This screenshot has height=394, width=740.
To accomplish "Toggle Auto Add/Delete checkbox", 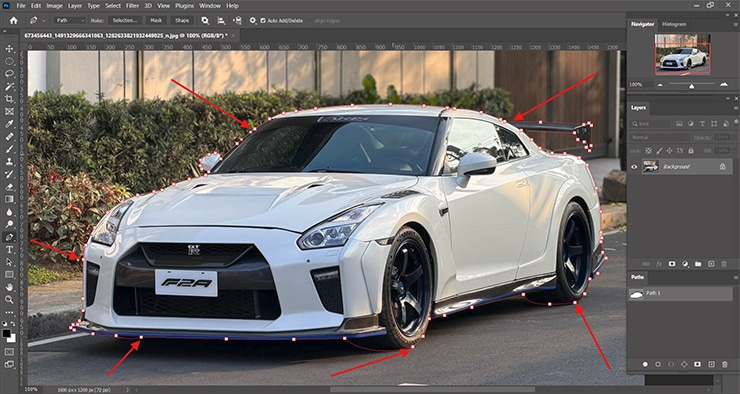I will click(263, 21).
